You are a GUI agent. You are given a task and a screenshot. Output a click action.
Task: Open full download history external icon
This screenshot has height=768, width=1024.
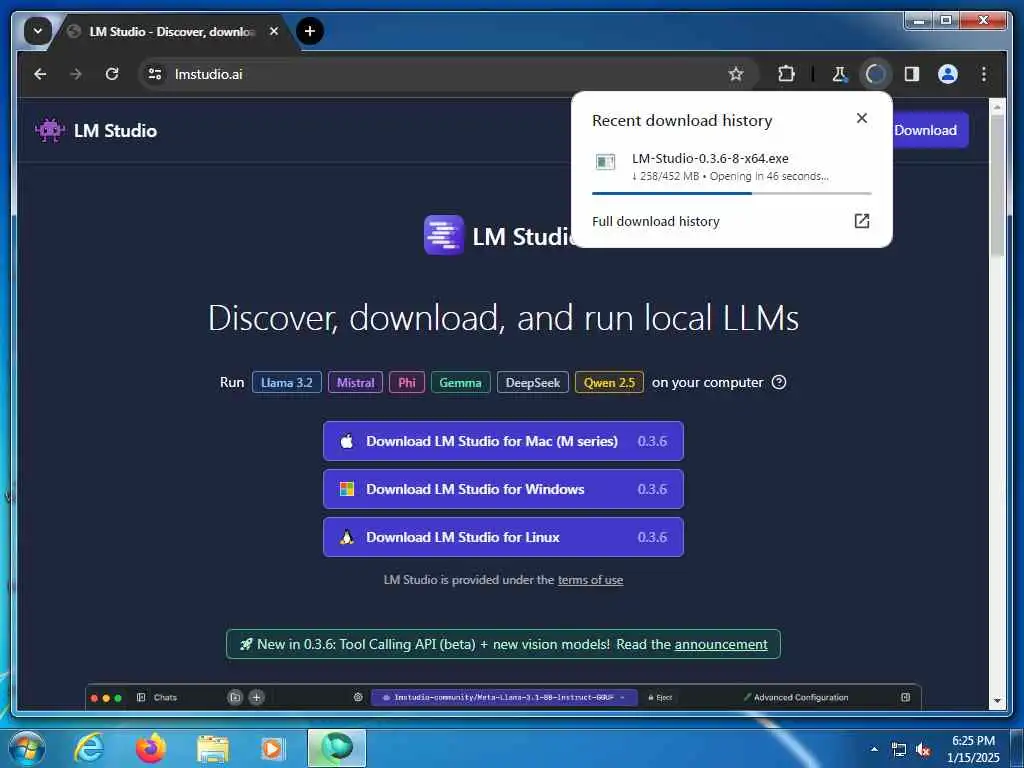pos(862,221)
